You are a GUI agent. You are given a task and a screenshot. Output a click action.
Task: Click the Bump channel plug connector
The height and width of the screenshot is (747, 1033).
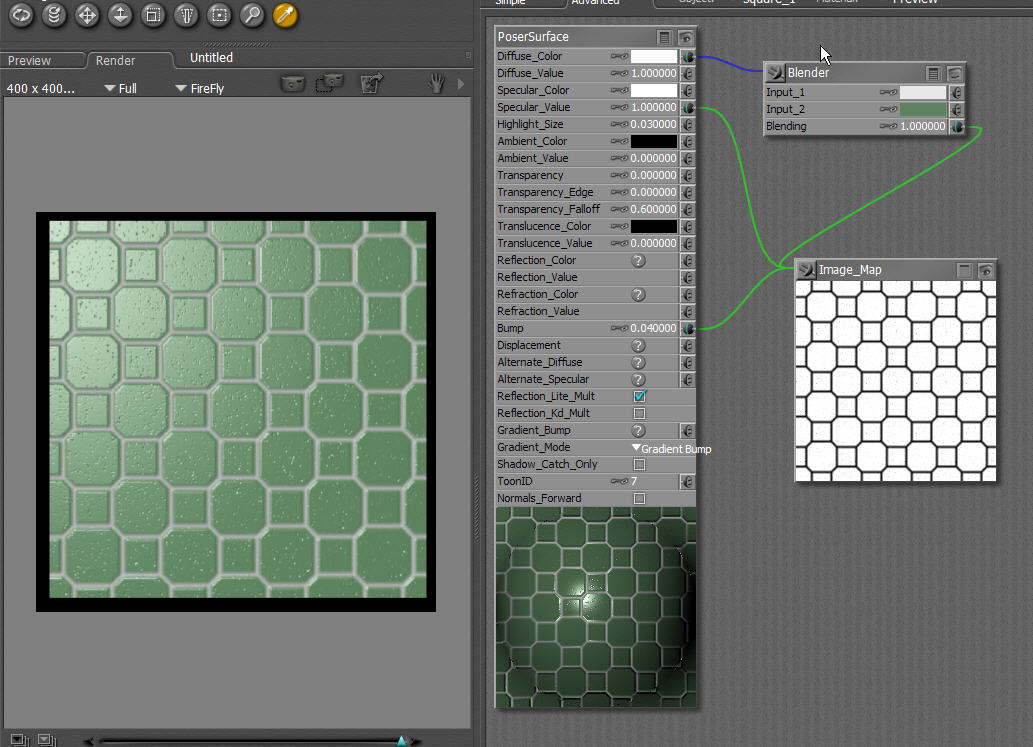(x=688, y=329)
